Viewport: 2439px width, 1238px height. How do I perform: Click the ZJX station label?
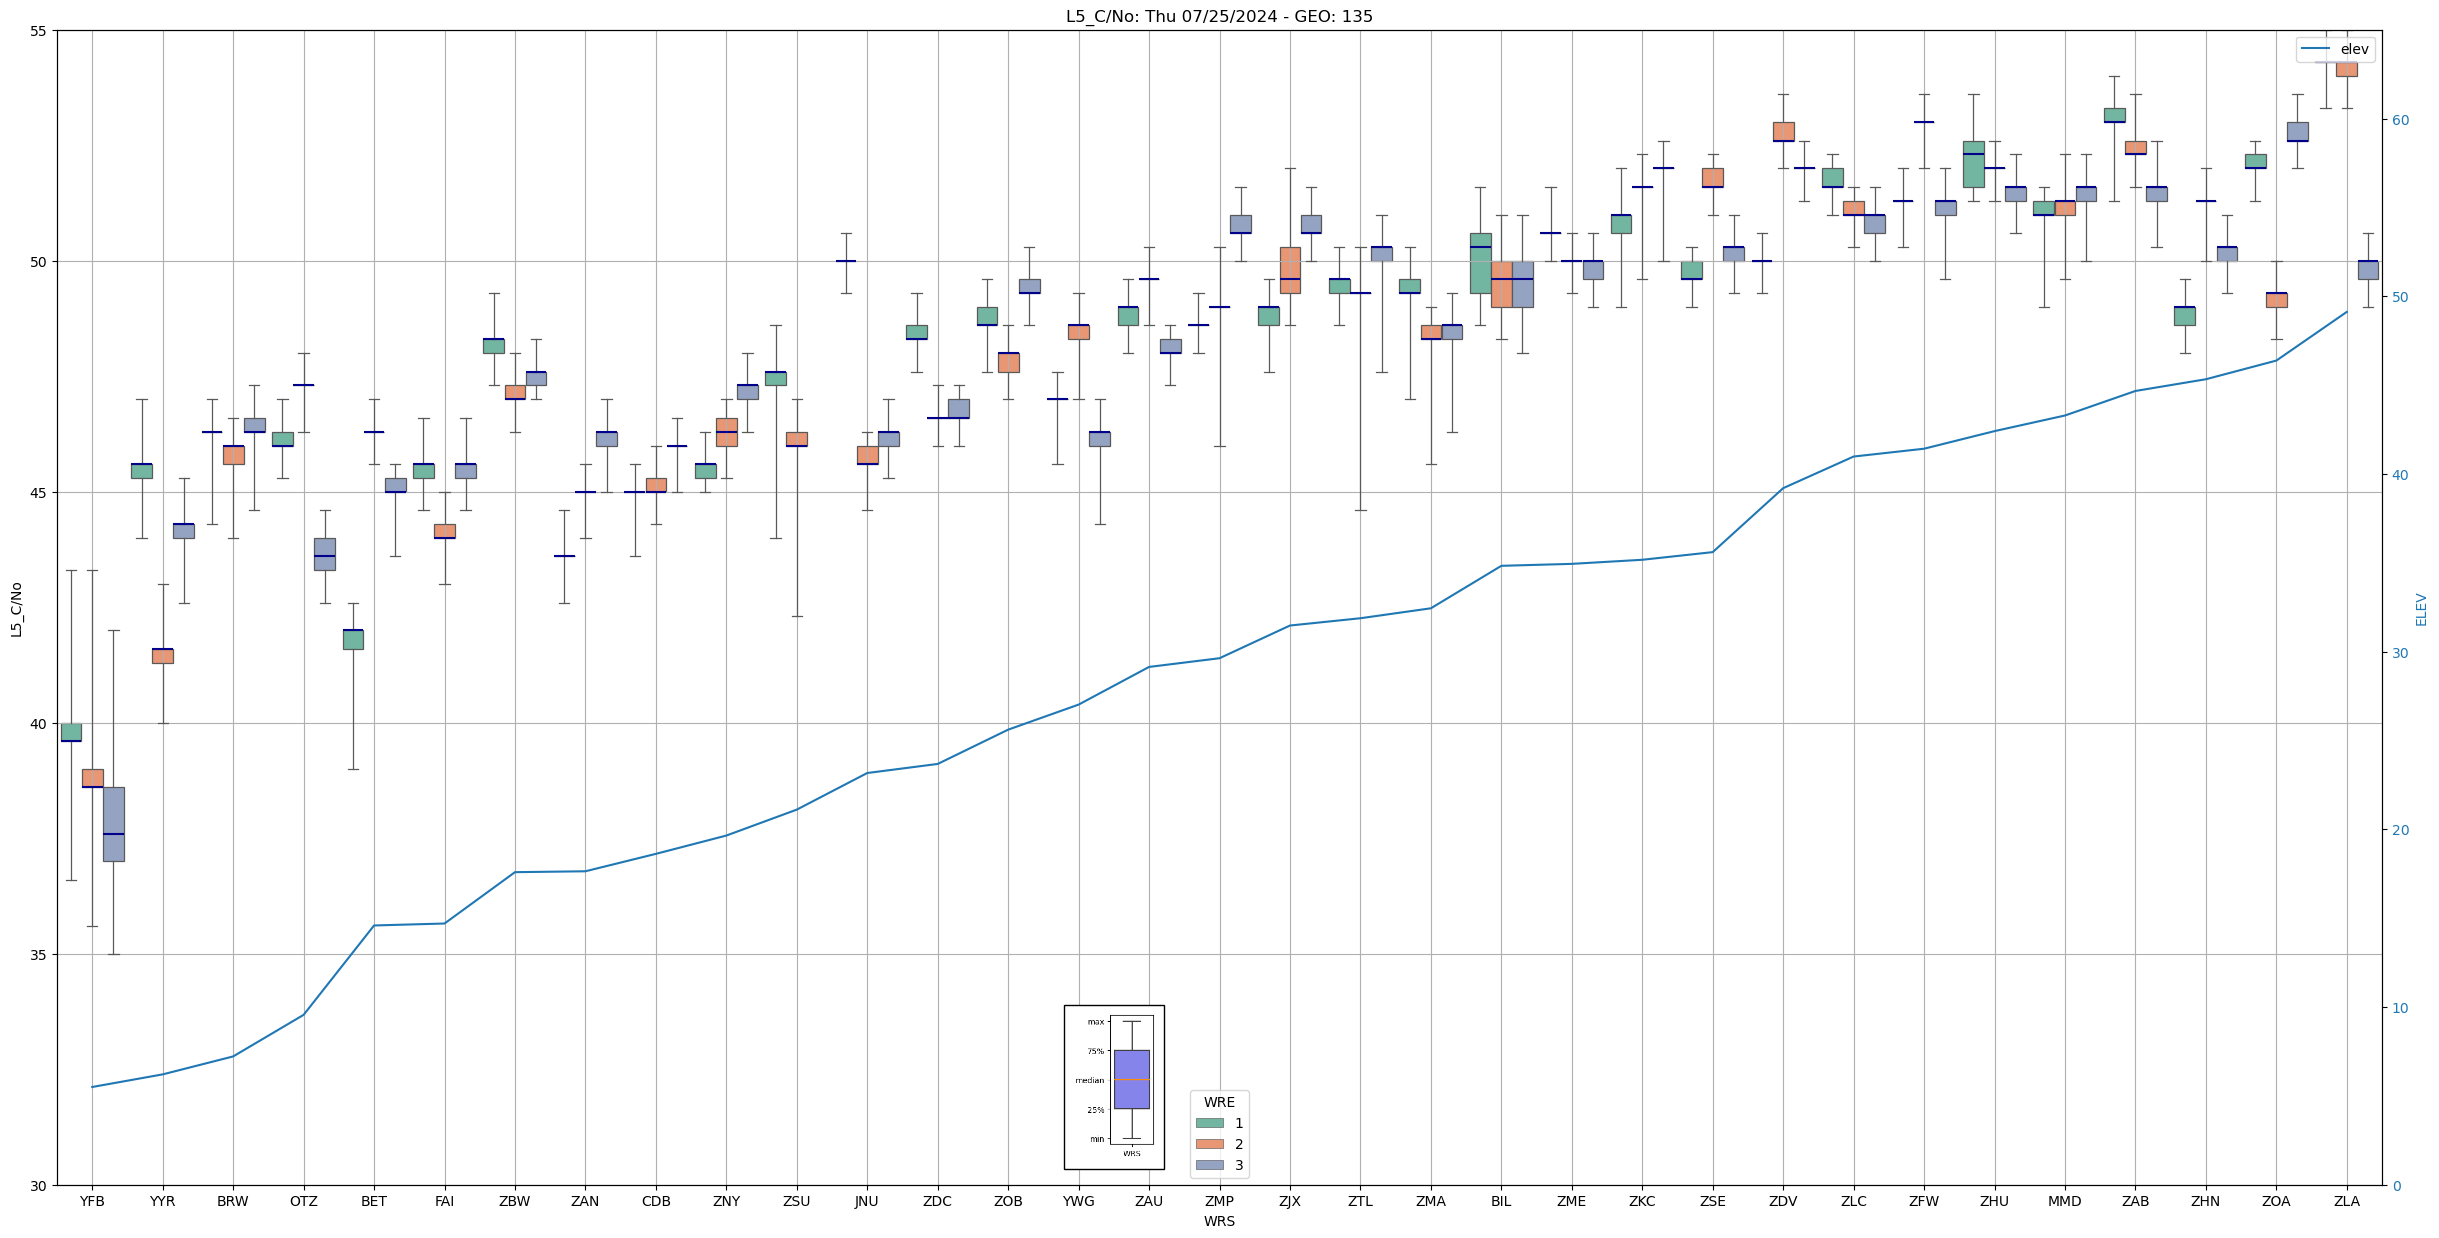point(1290,1201)
